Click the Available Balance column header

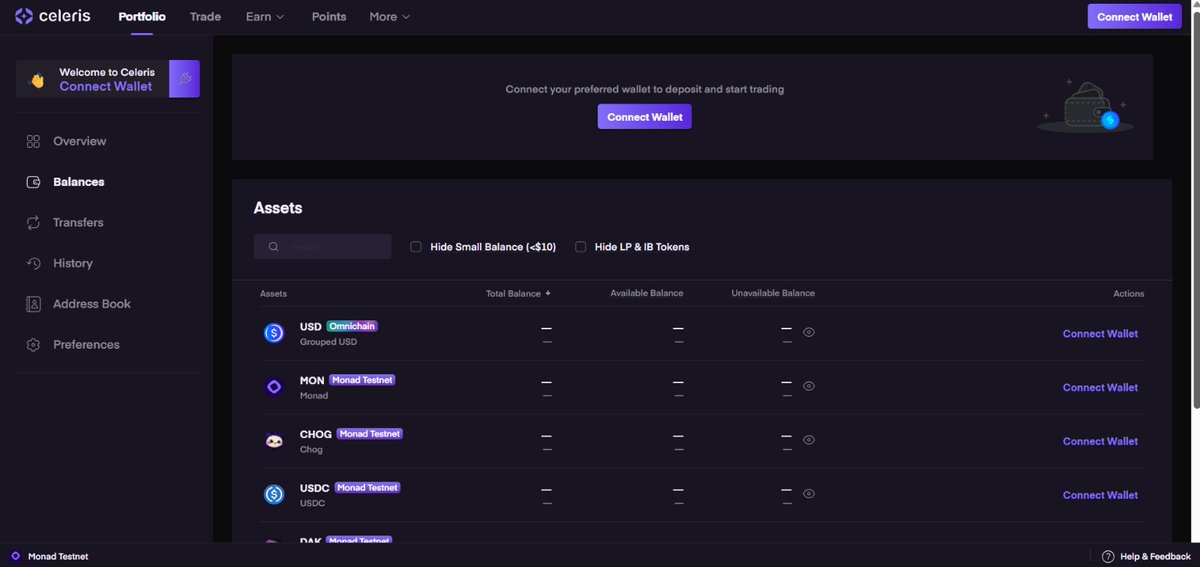(646, 293)
